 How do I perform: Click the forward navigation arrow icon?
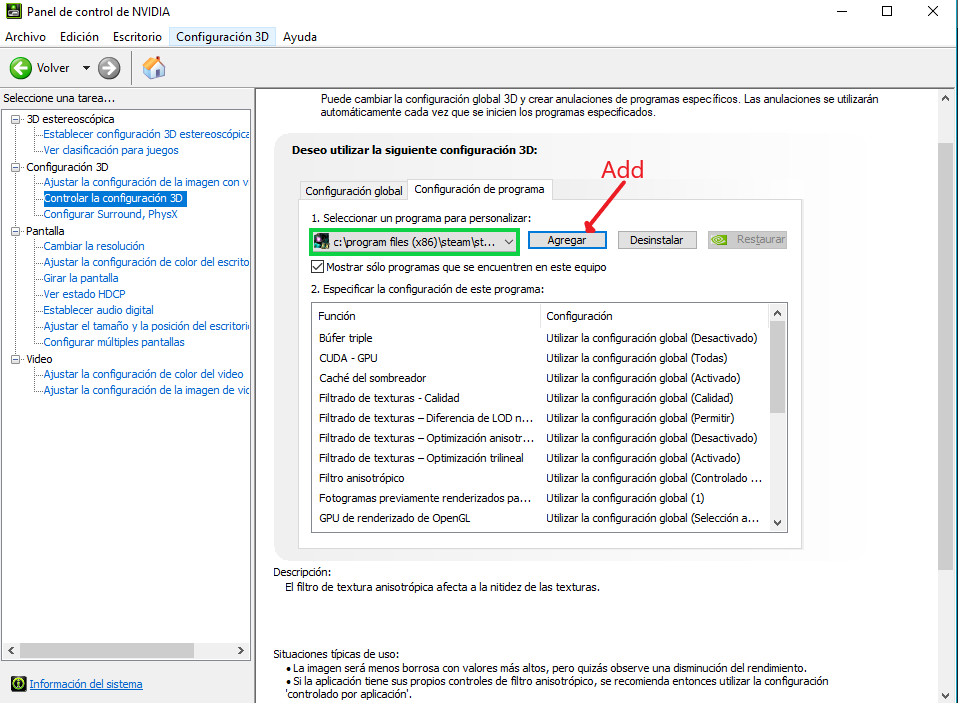[x=109, y=68]
